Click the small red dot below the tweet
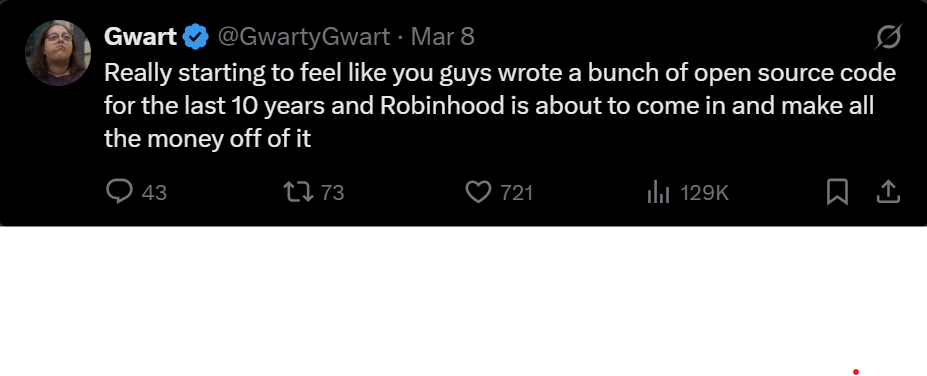 855,372
